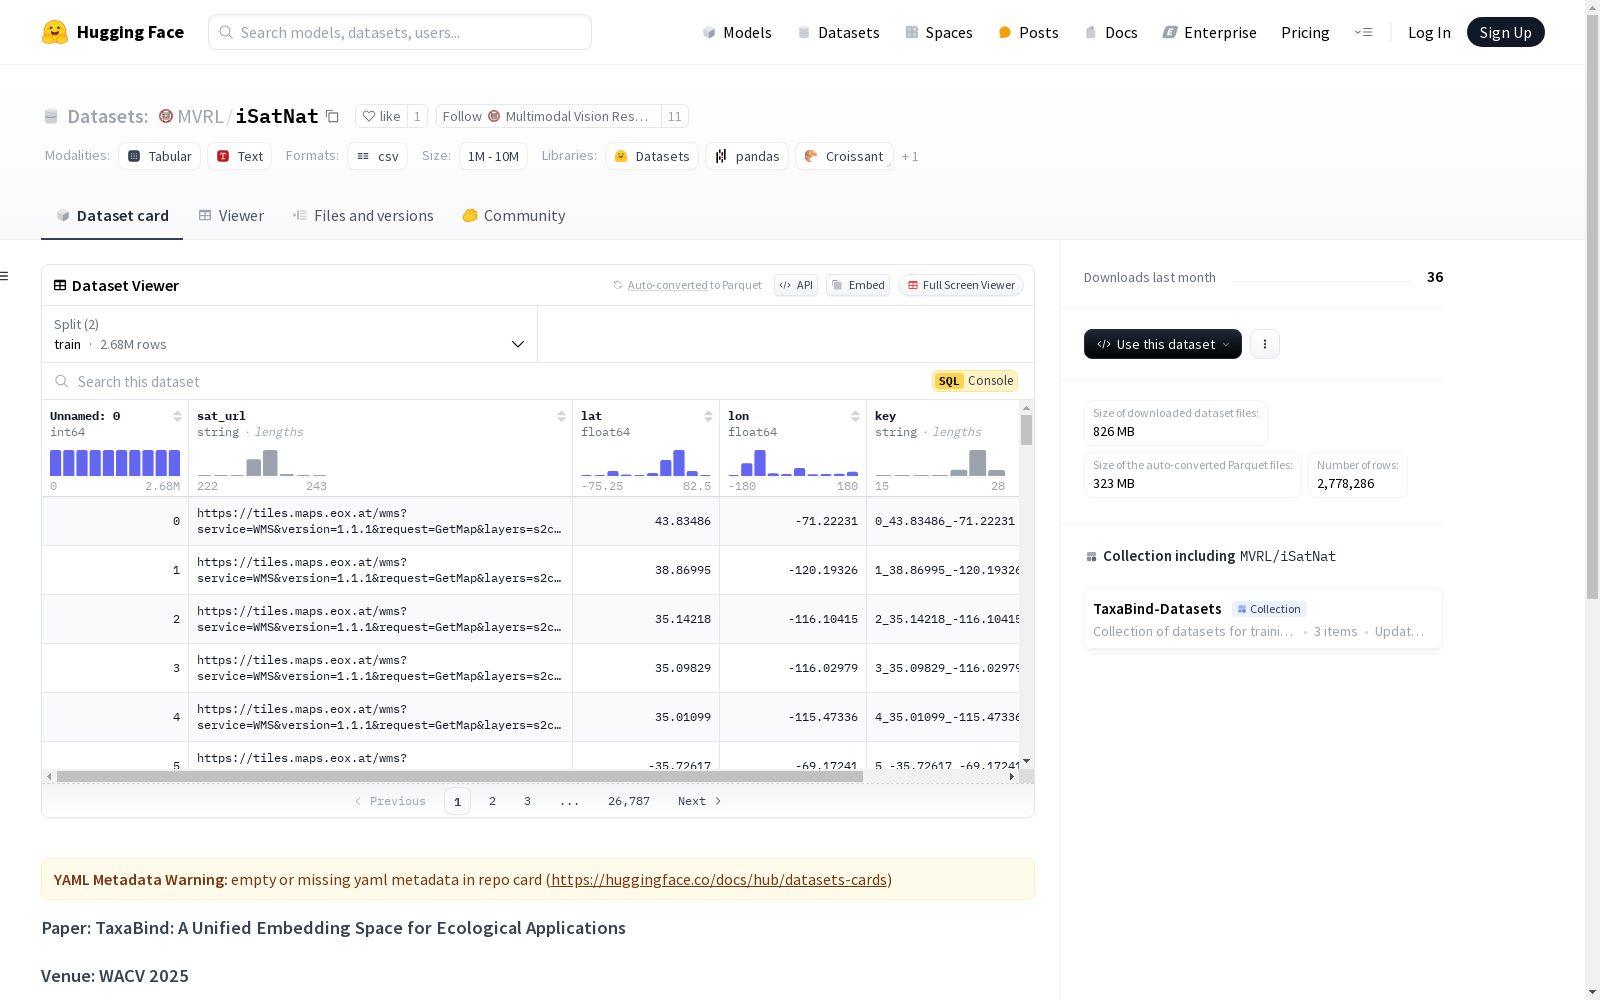Select the Datasets library tag

652,156
